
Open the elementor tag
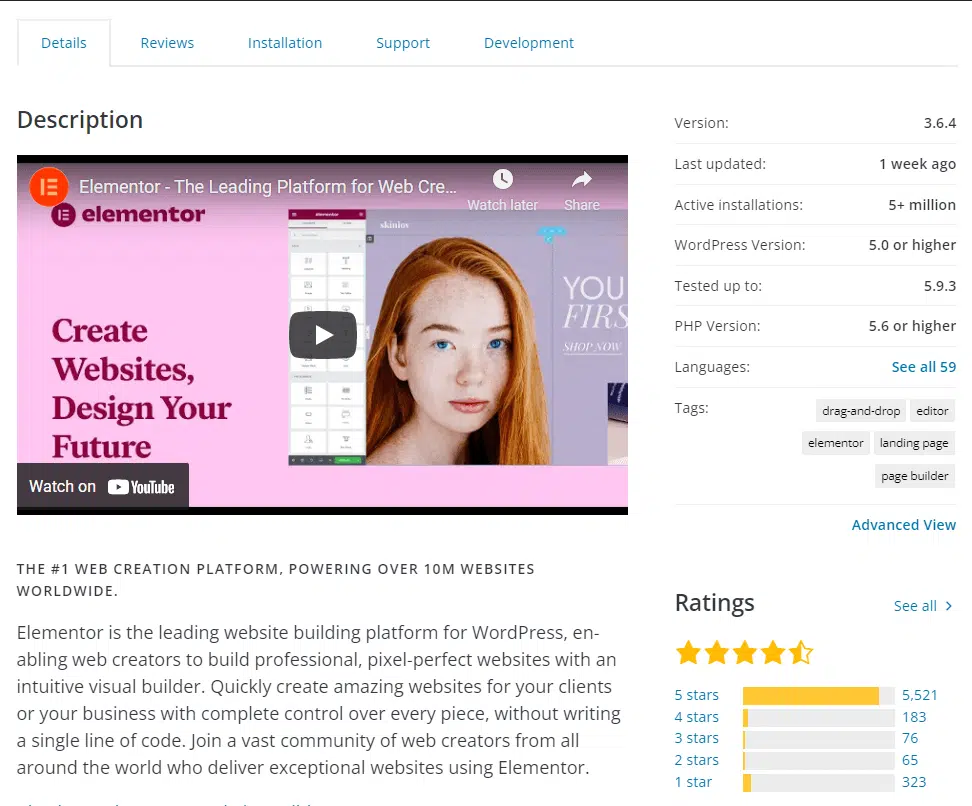coord(835,442)
